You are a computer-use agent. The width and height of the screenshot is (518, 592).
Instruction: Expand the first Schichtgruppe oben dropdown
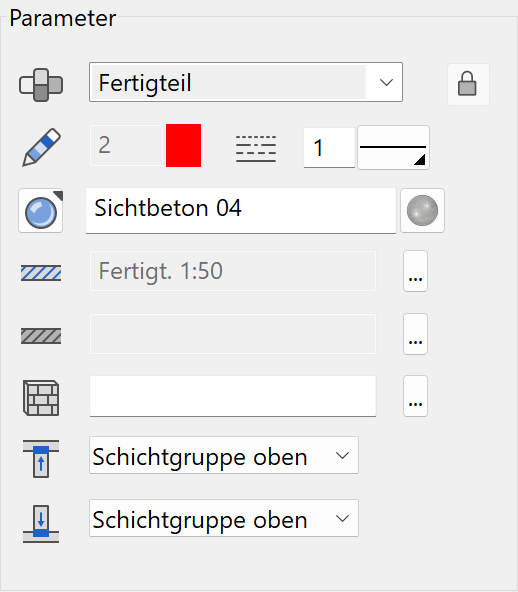(x=224, y=455)
